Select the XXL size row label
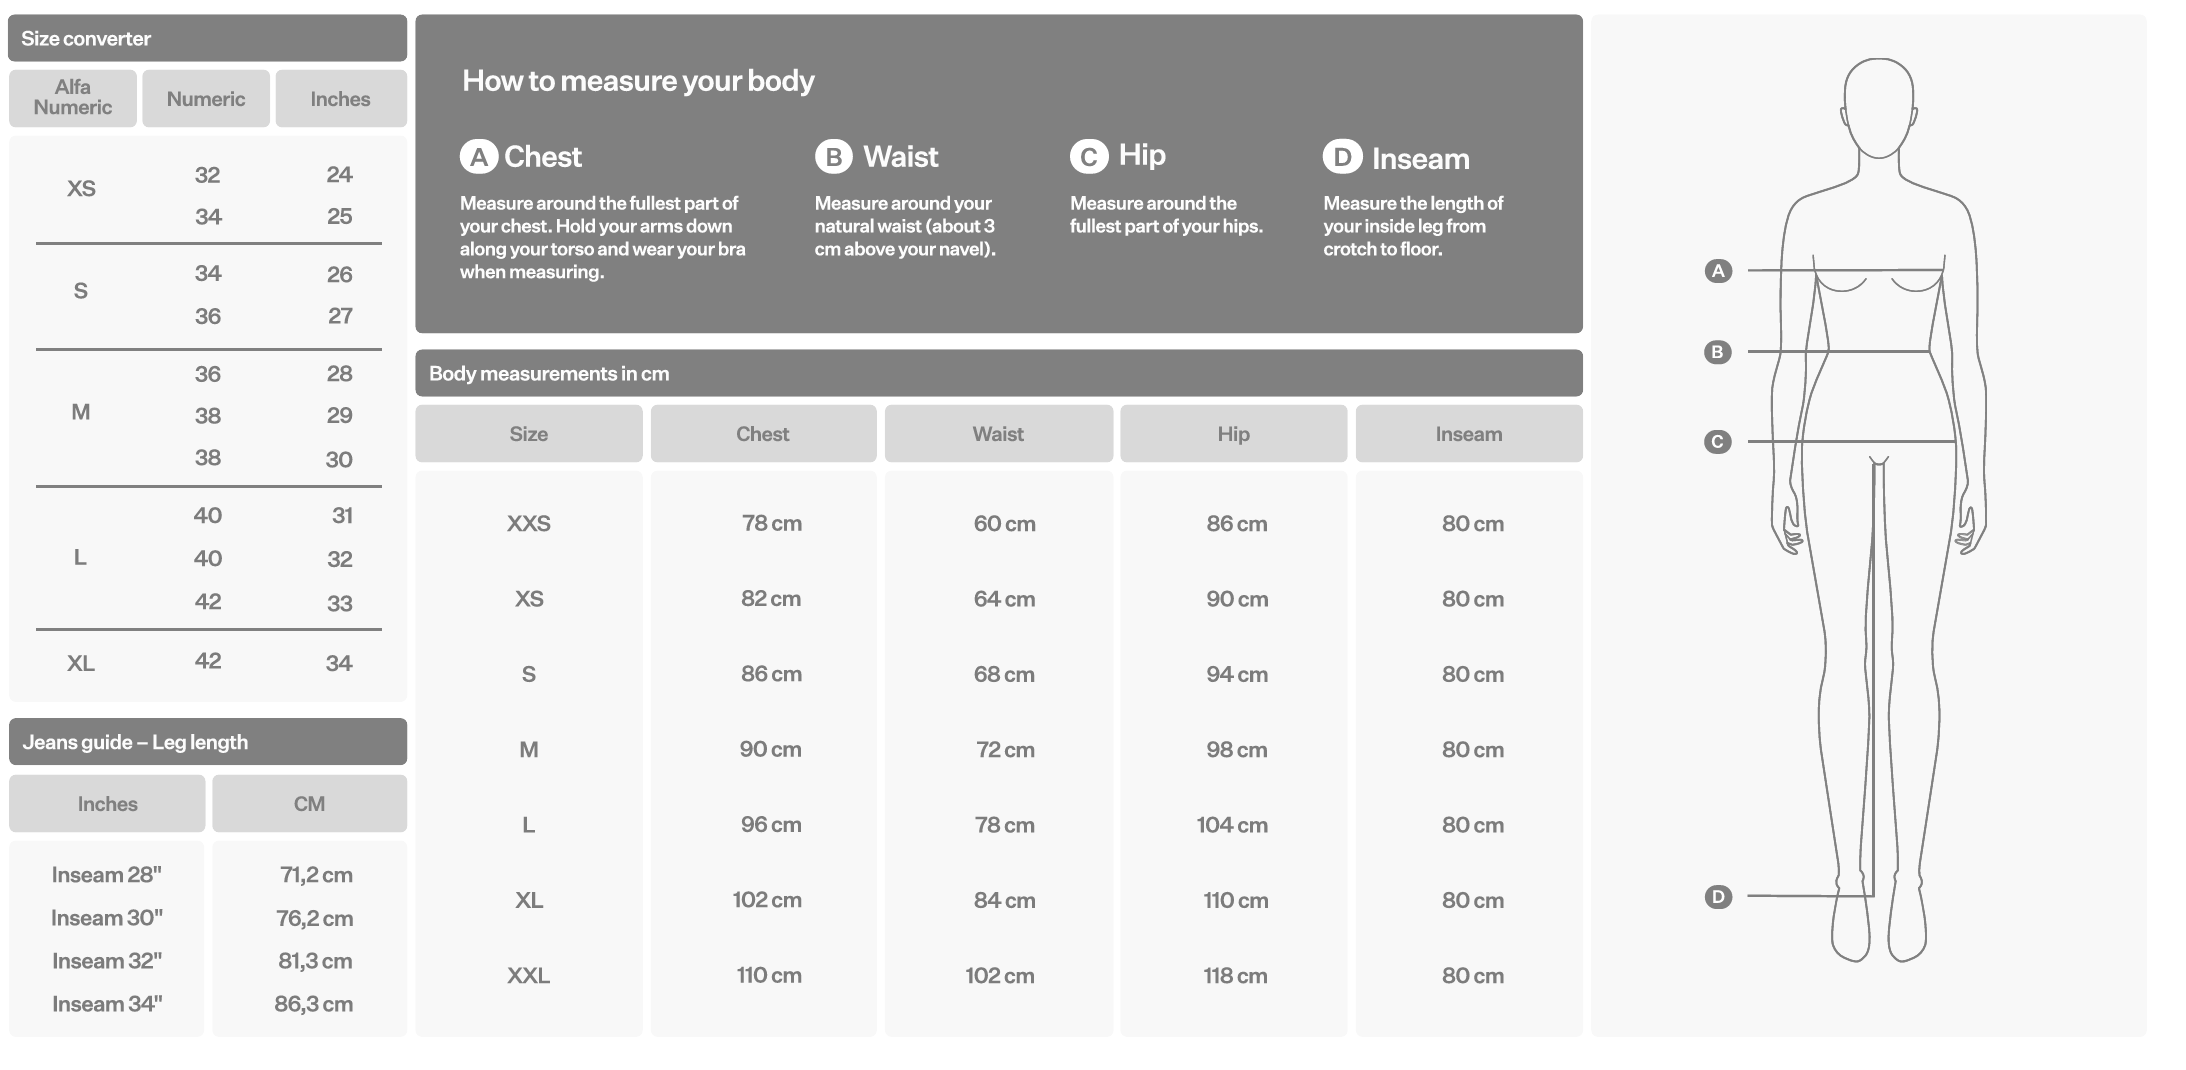The image size is (2186, 1070). pos(528,975)
